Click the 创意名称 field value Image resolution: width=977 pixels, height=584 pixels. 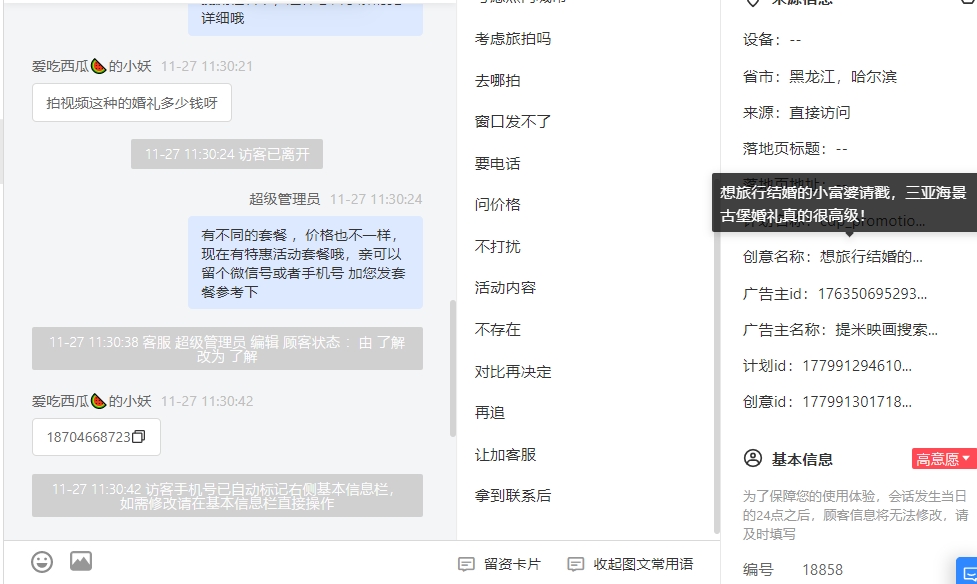pos(871,257)
